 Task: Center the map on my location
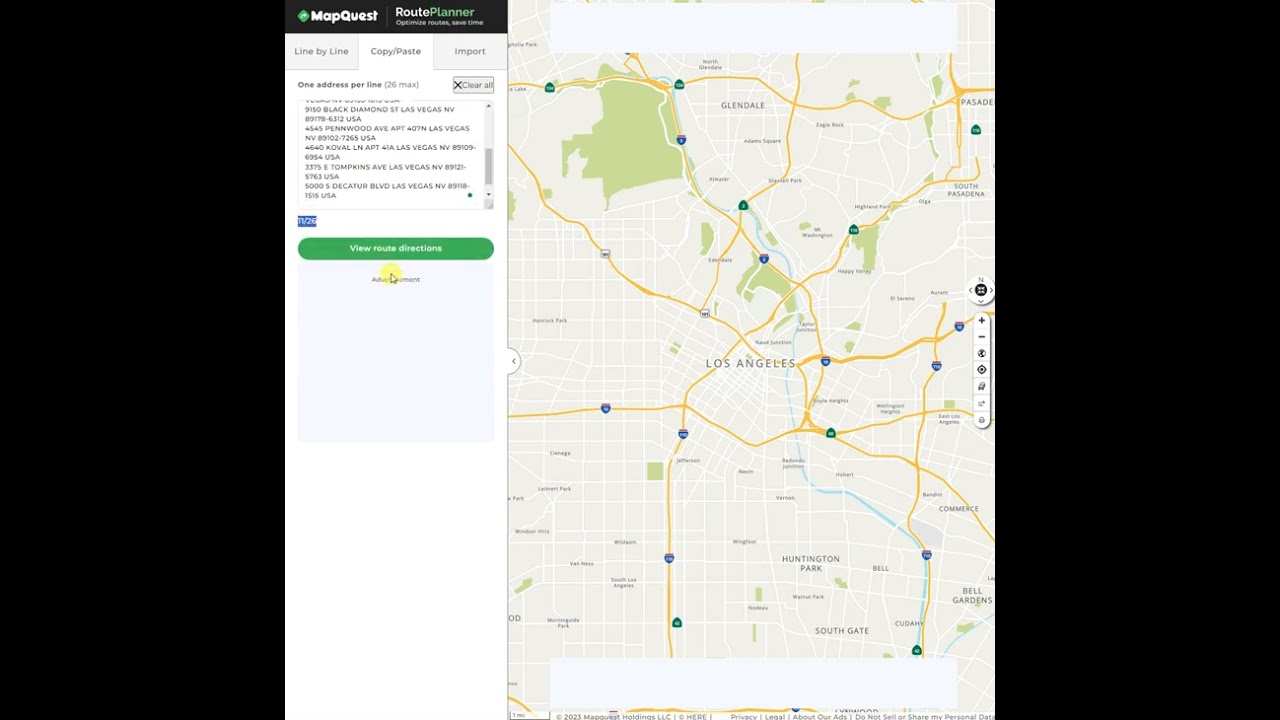tap(981, 370)
